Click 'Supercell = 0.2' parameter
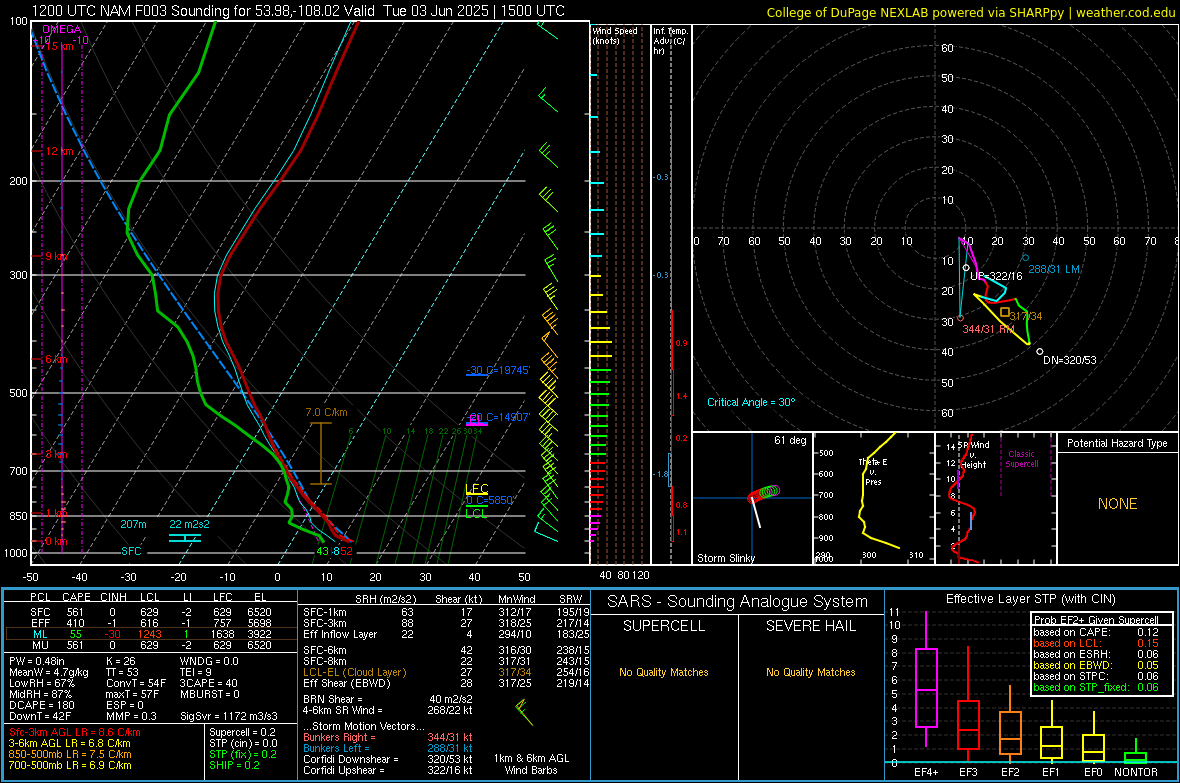Image resolution: width=1180 pixels, height=783 pixels. (x=242, y=733)
